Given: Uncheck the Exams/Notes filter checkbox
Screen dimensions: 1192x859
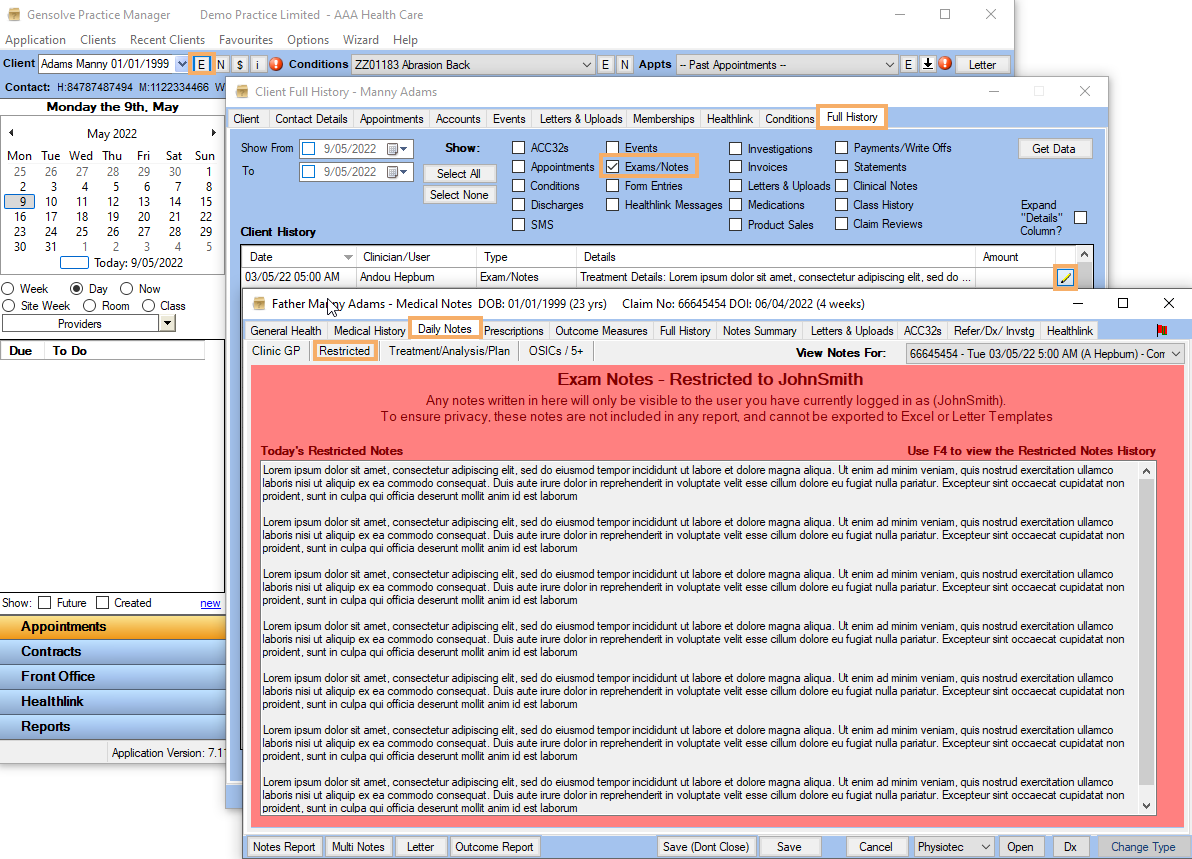Looking at the screenshot, I should tap(614, 166).
